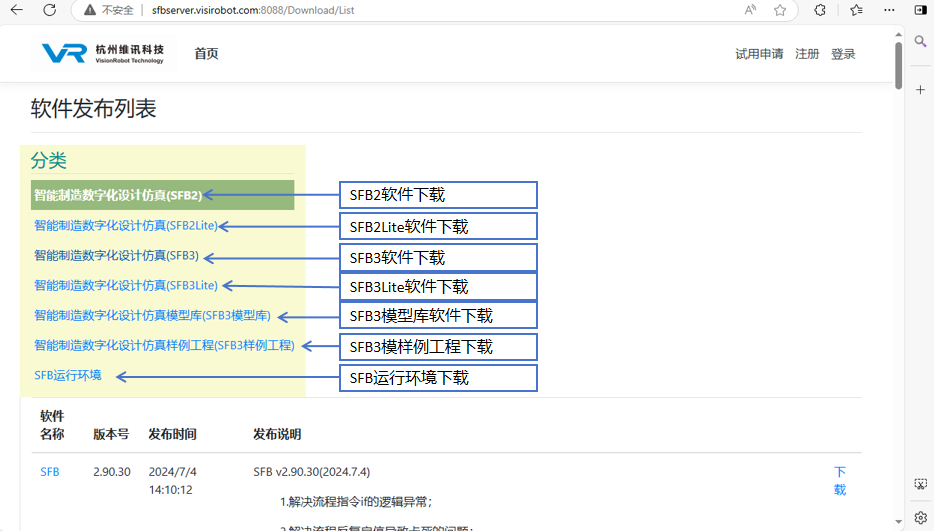This screenshot has width=934, height=531.
Task: Open the 登录 login page
Action: tap(843, 54)
